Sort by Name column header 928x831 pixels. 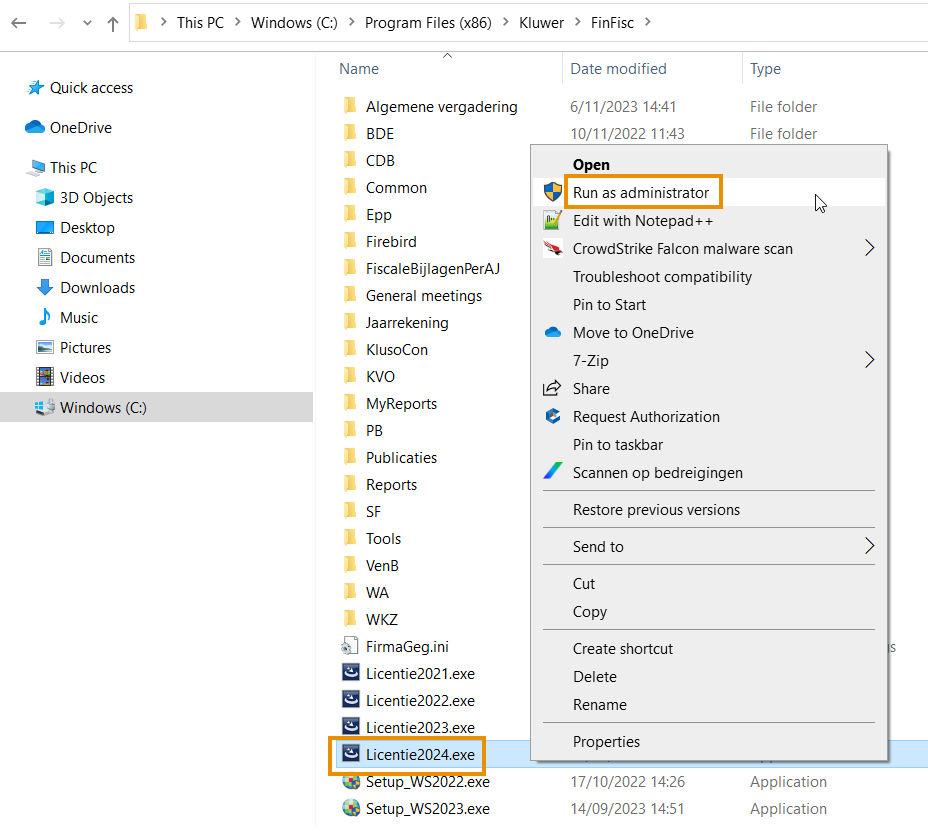[359, 69]
